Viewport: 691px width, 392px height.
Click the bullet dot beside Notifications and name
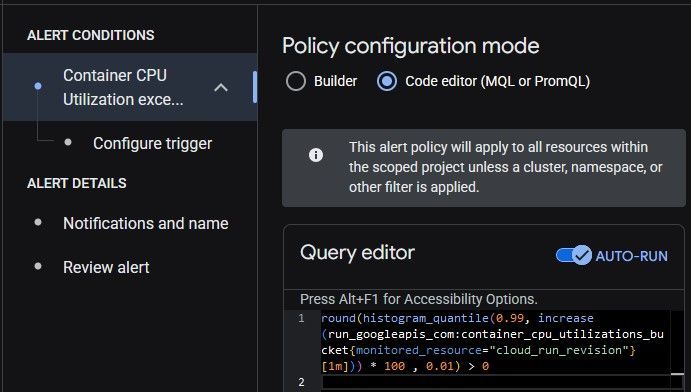coord(38,222)
